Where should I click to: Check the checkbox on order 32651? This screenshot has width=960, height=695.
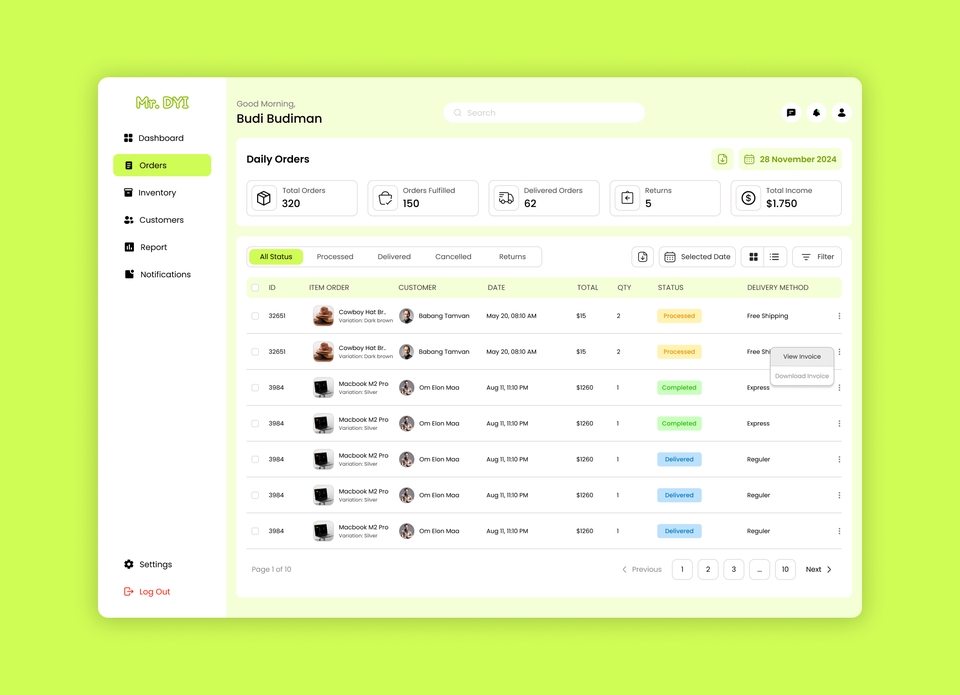pyautogui.click(x=255, y=315)
